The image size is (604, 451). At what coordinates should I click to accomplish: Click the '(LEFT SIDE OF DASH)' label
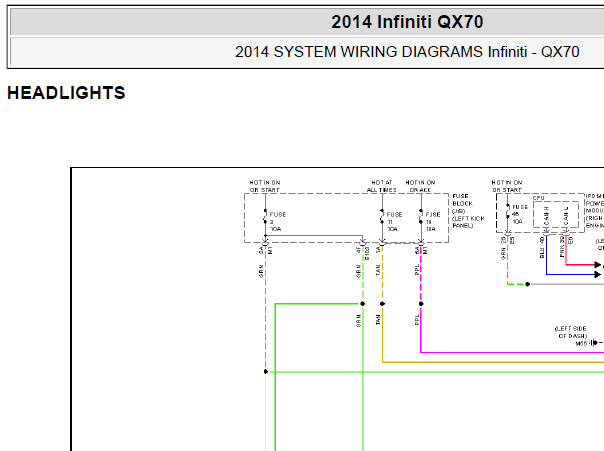click(570, 332)
